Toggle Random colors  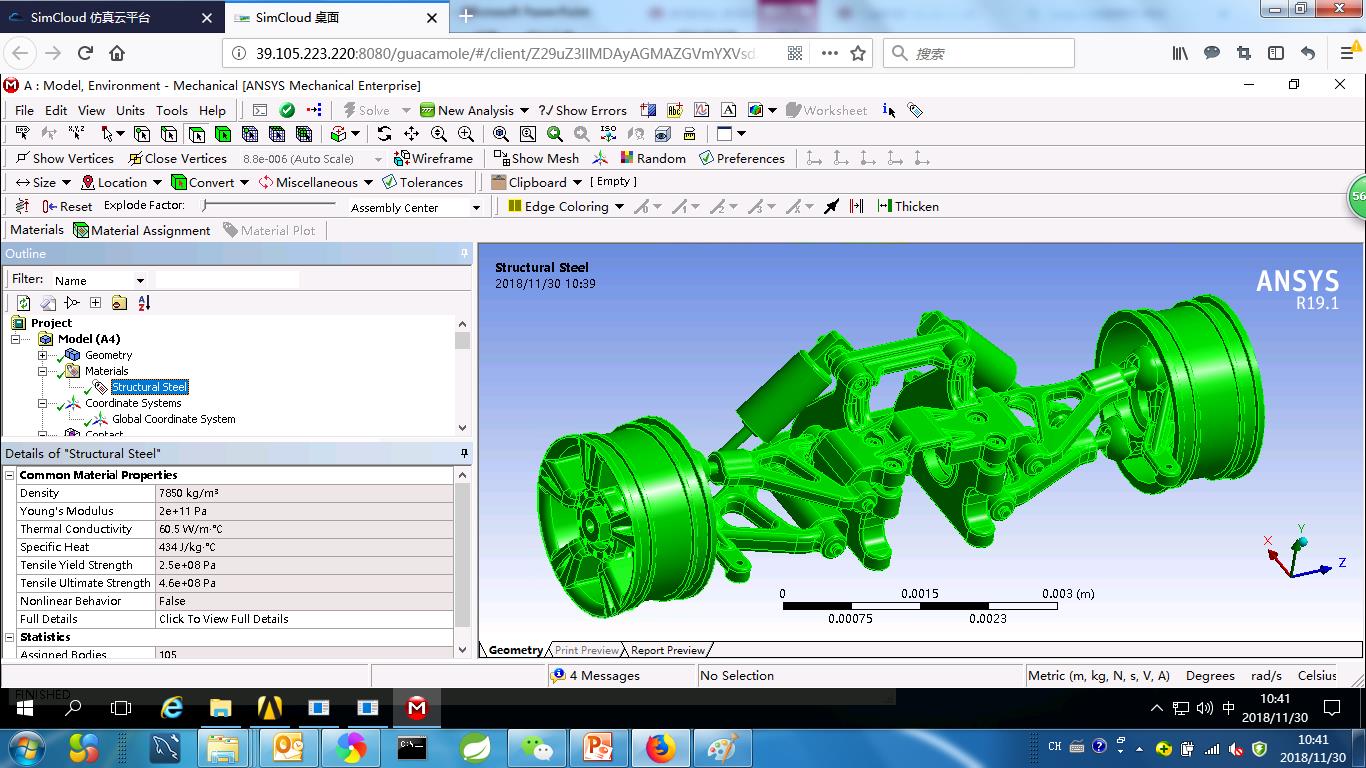[653, 158]
